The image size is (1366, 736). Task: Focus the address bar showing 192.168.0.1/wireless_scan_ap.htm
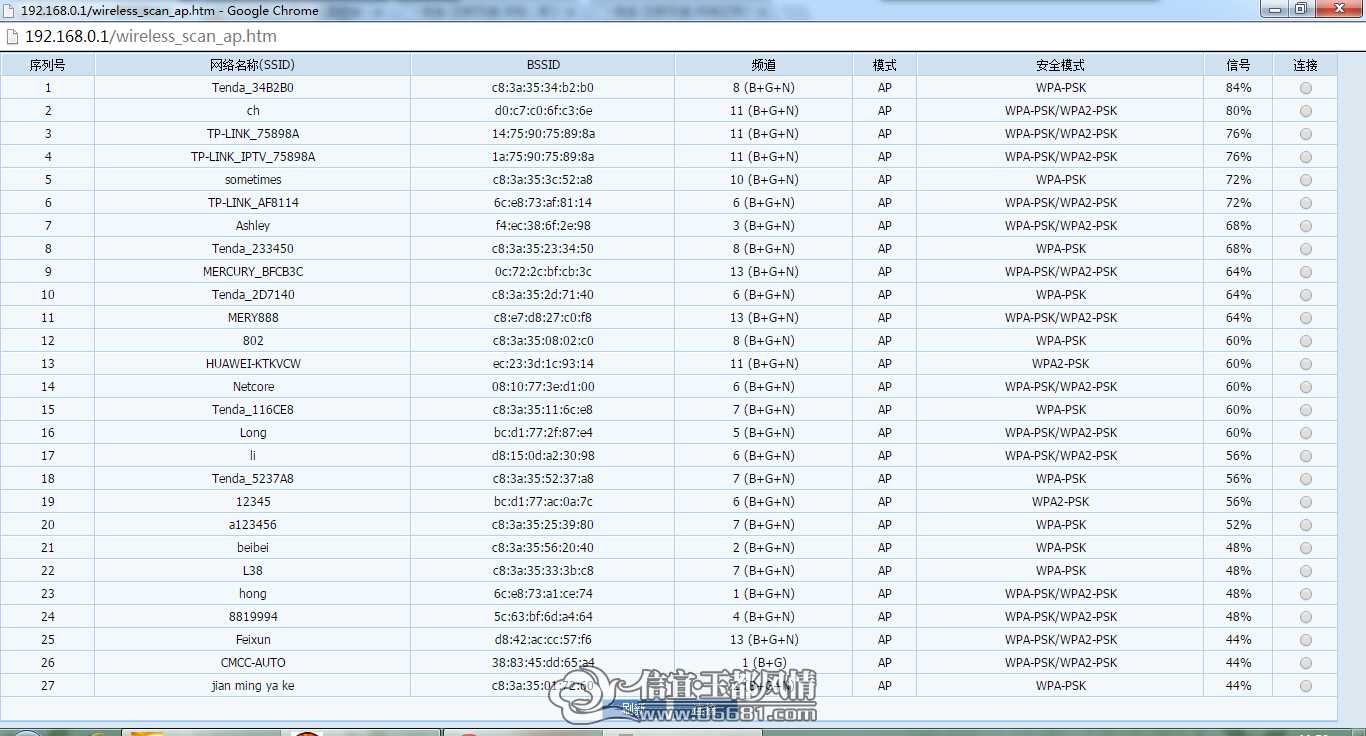click(683, 36)
